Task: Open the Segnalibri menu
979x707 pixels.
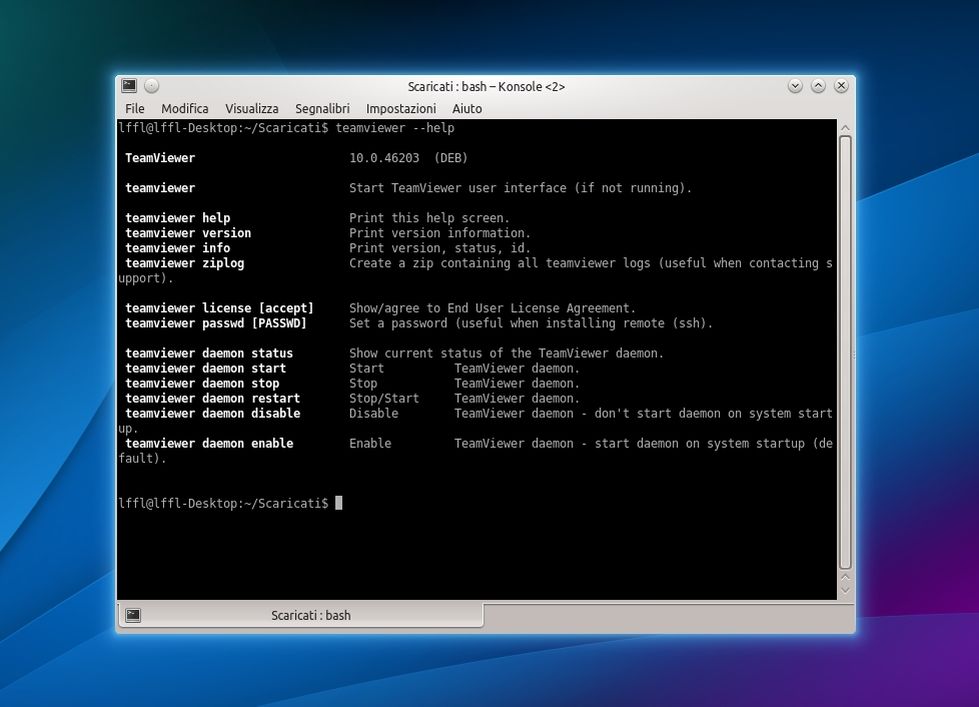Action: (322, 109)
